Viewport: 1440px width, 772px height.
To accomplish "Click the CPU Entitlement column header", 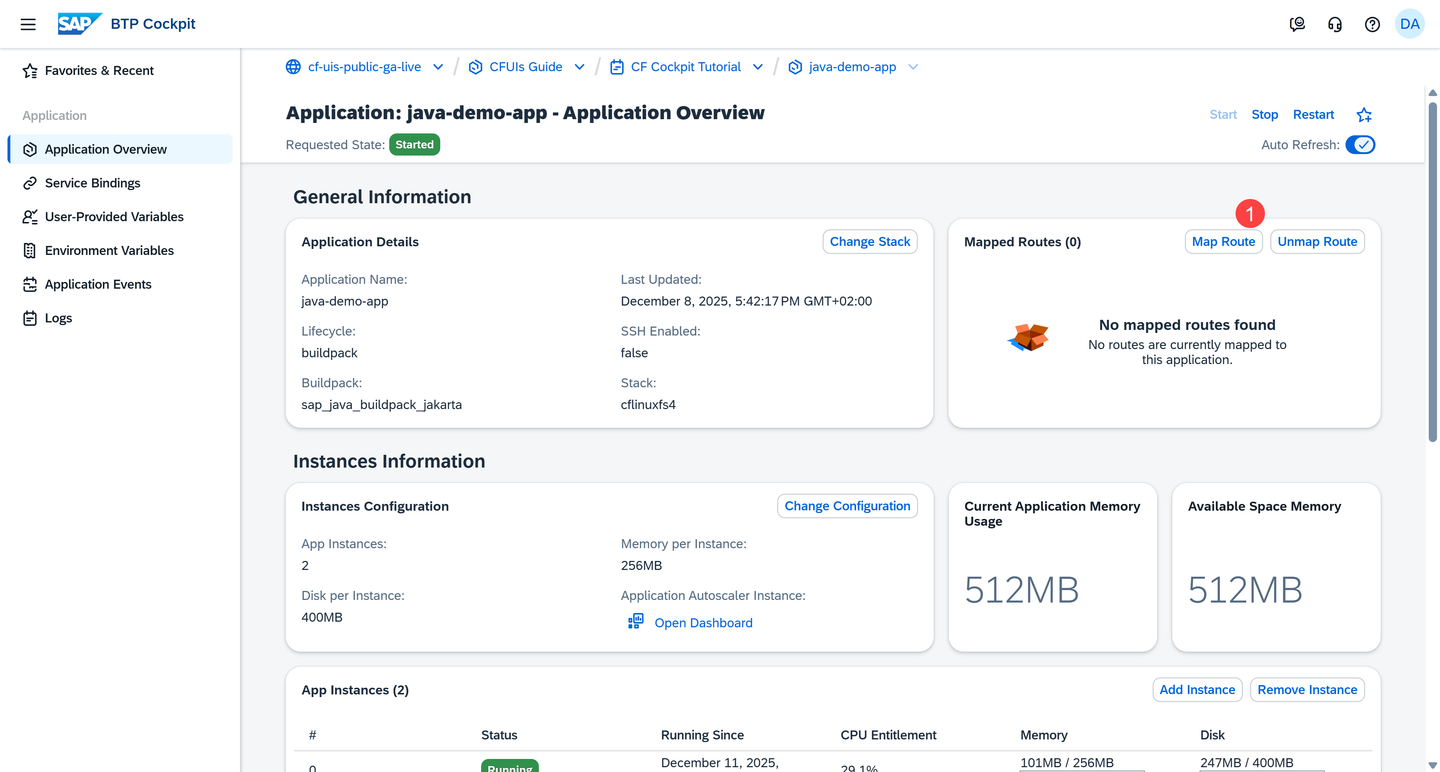I will coord(888,735).
